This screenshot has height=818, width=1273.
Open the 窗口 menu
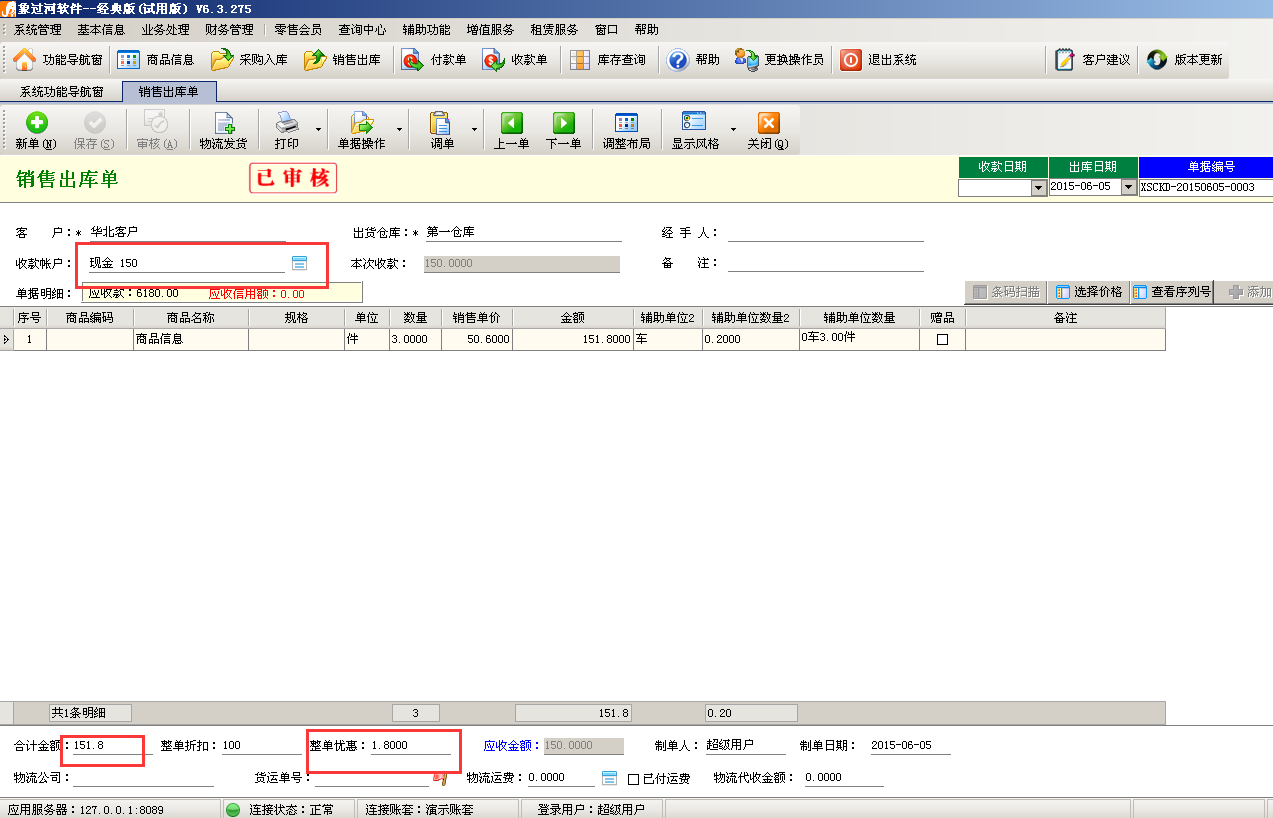[606, 30]
